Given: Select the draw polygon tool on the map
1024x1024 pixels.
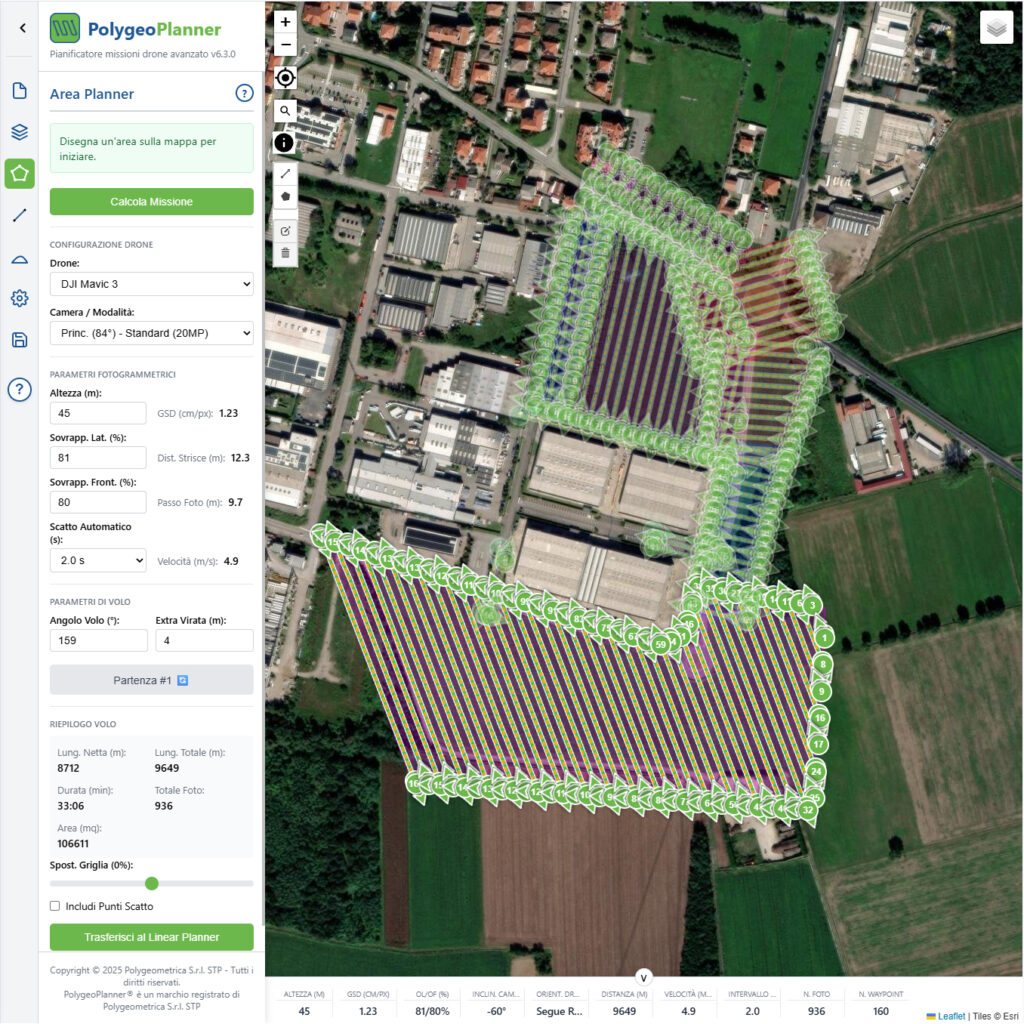Looking at the screenshot, I should pos(285,197).
